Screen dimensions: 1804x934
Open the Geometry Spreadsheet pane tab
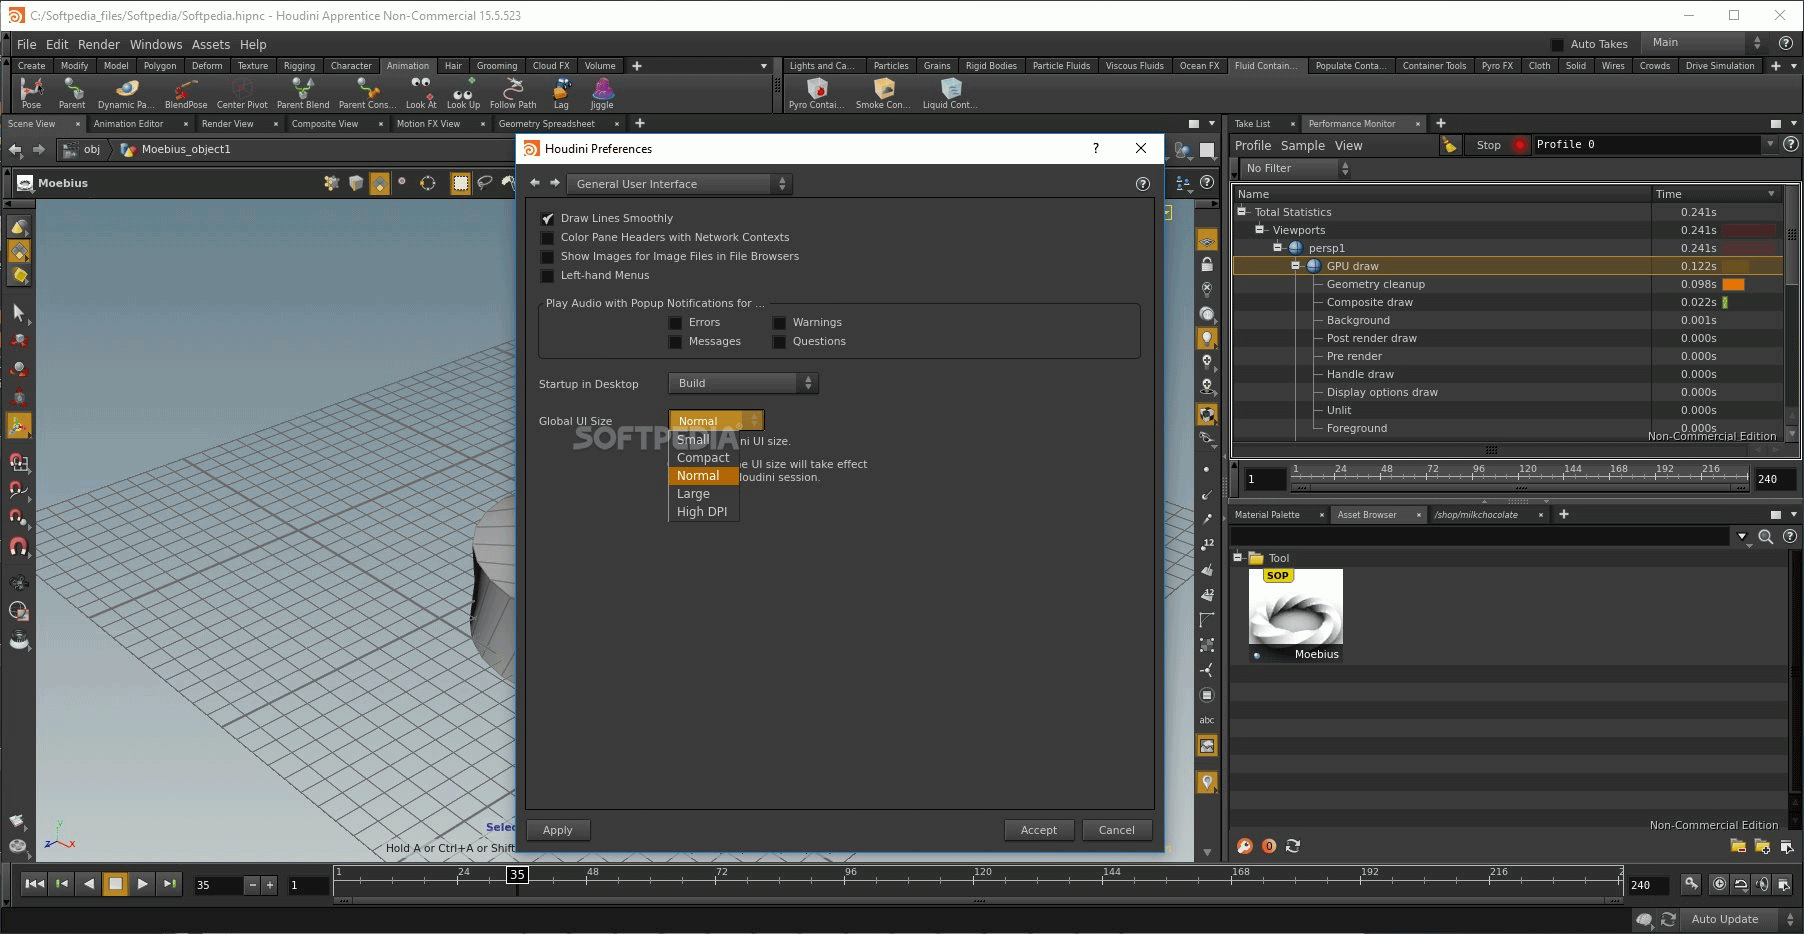(x=547, y=124)
